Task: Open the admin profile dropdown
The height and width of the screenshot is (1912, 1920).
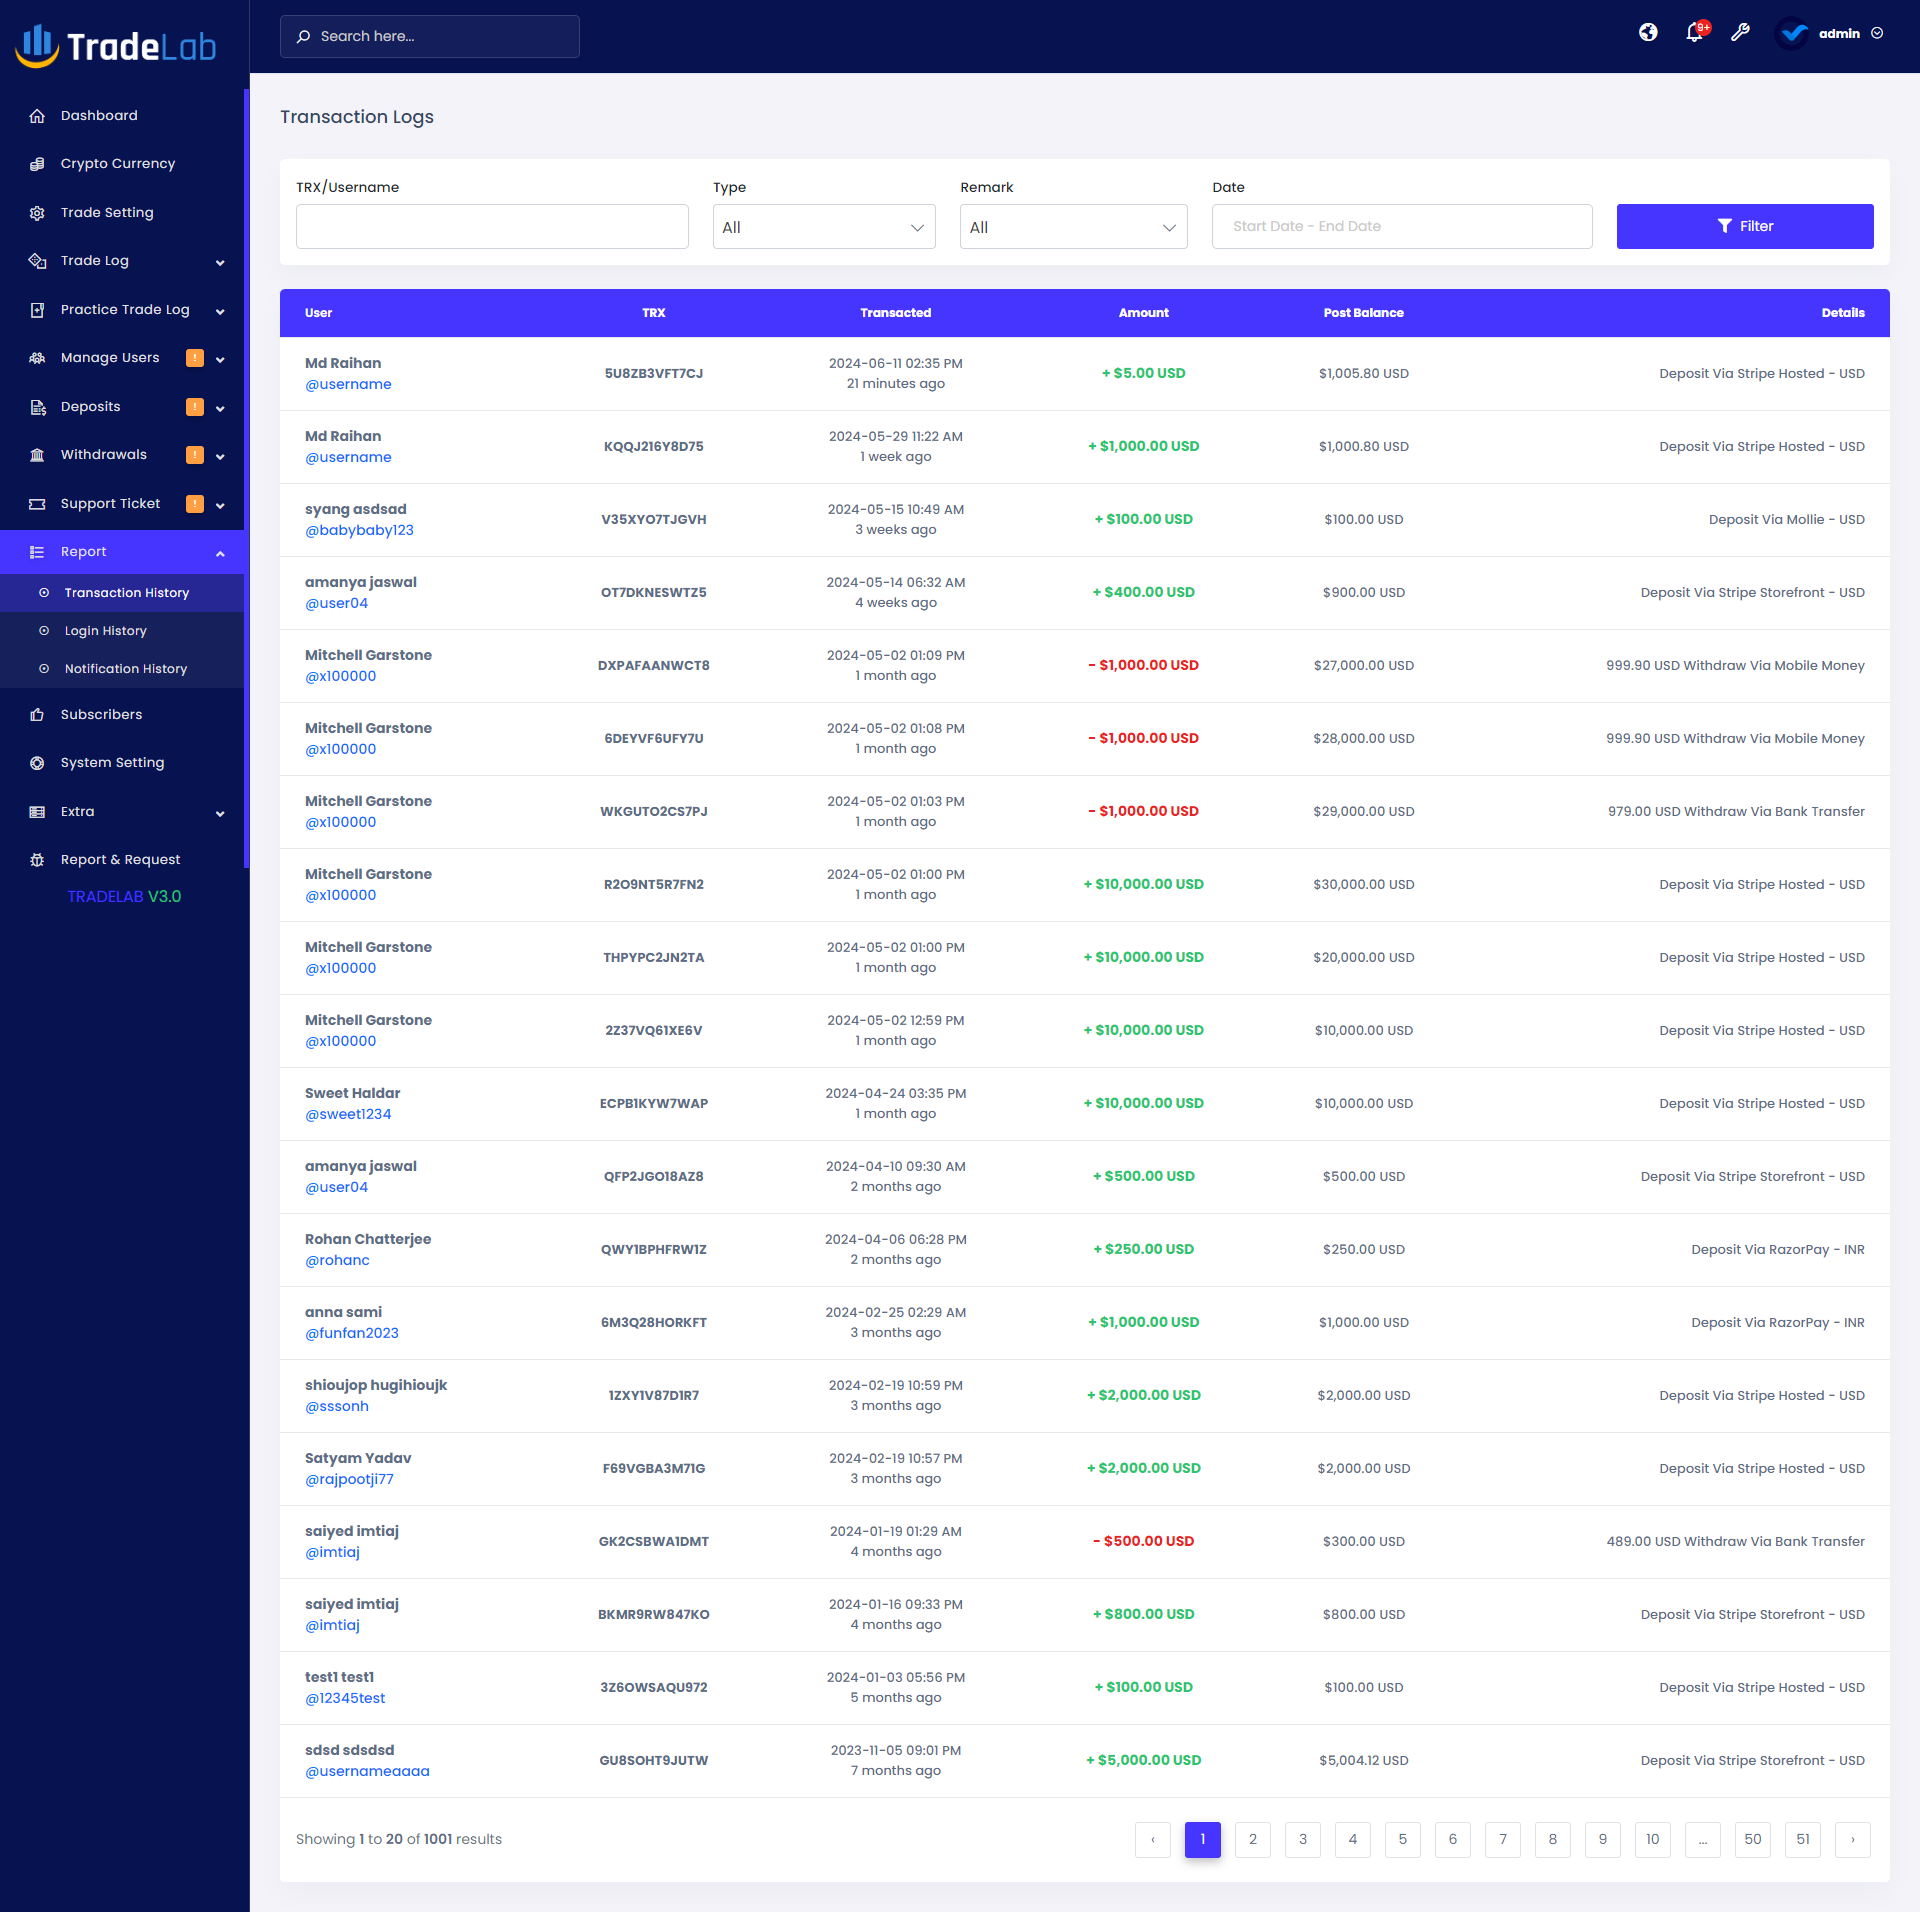Action: pyautogui.click(x=1838, y=33)
